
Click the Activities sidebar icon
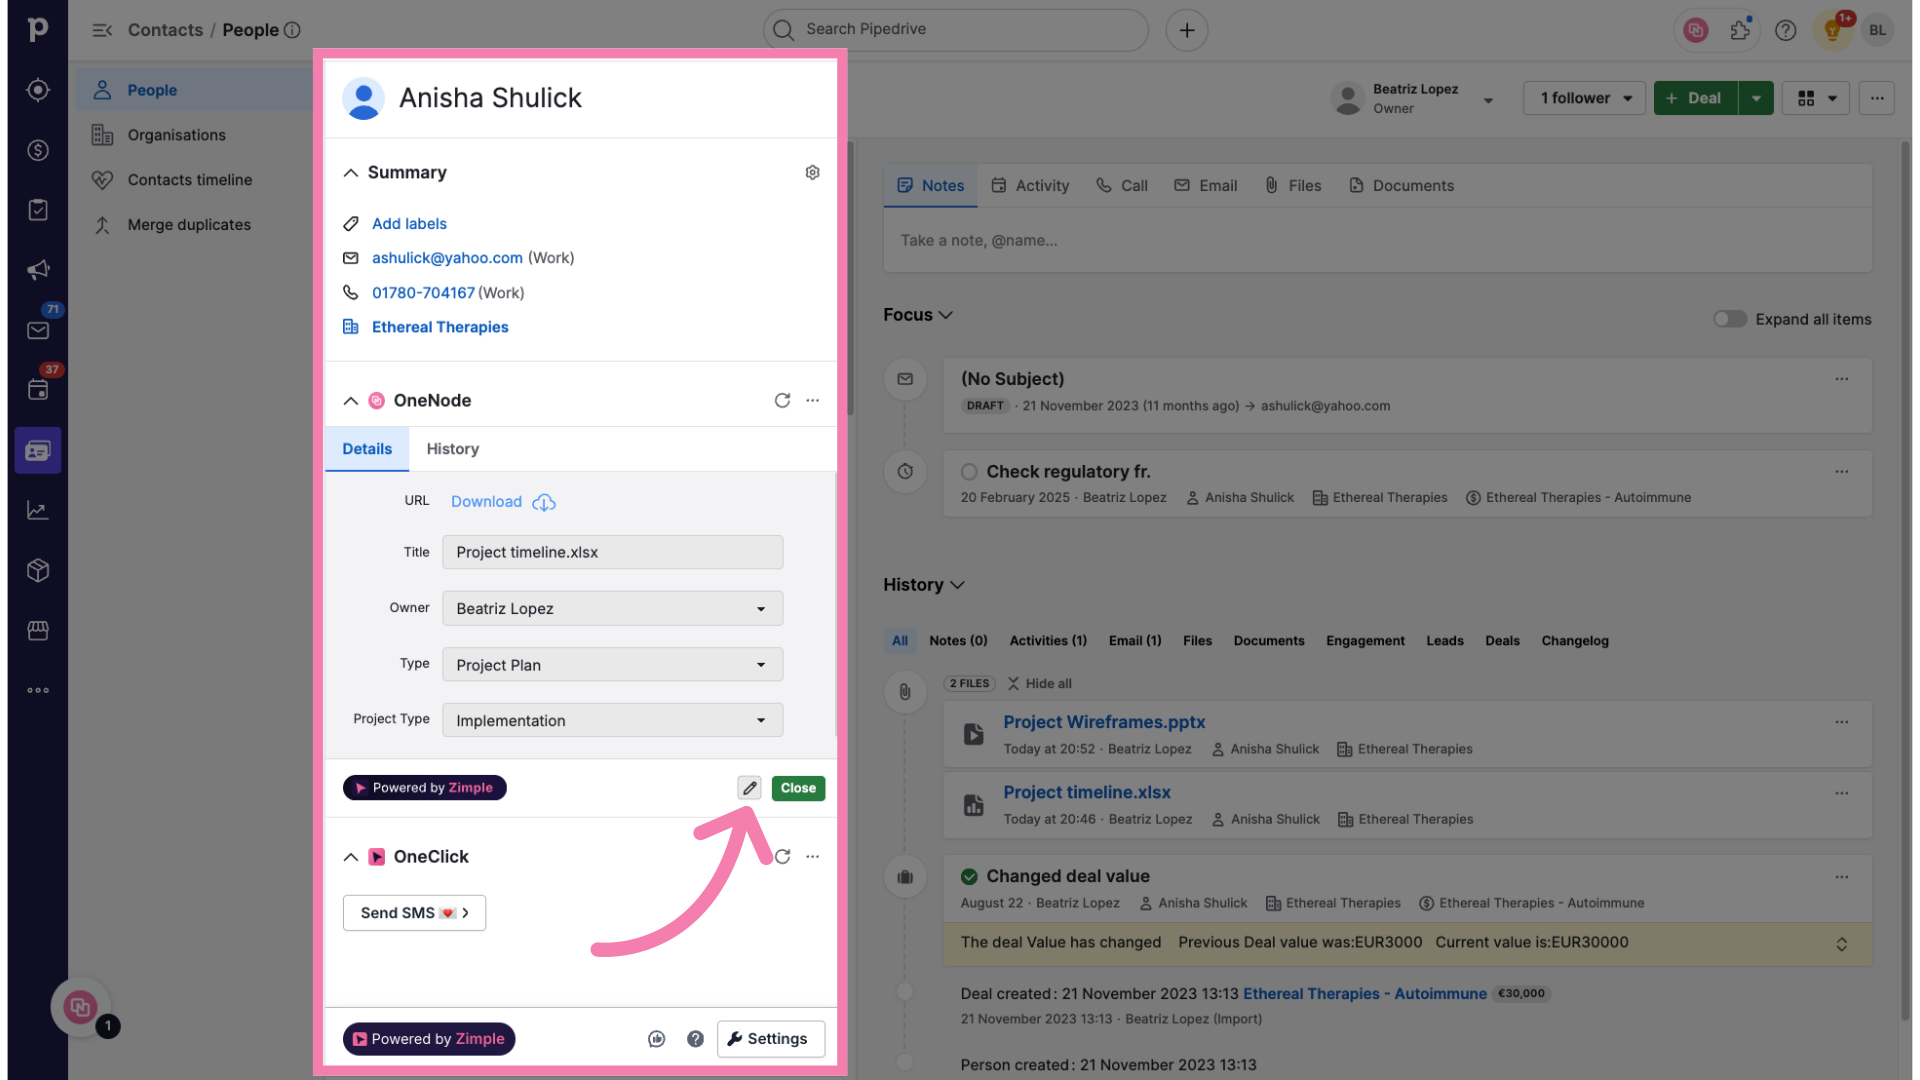tap(36, 390)
